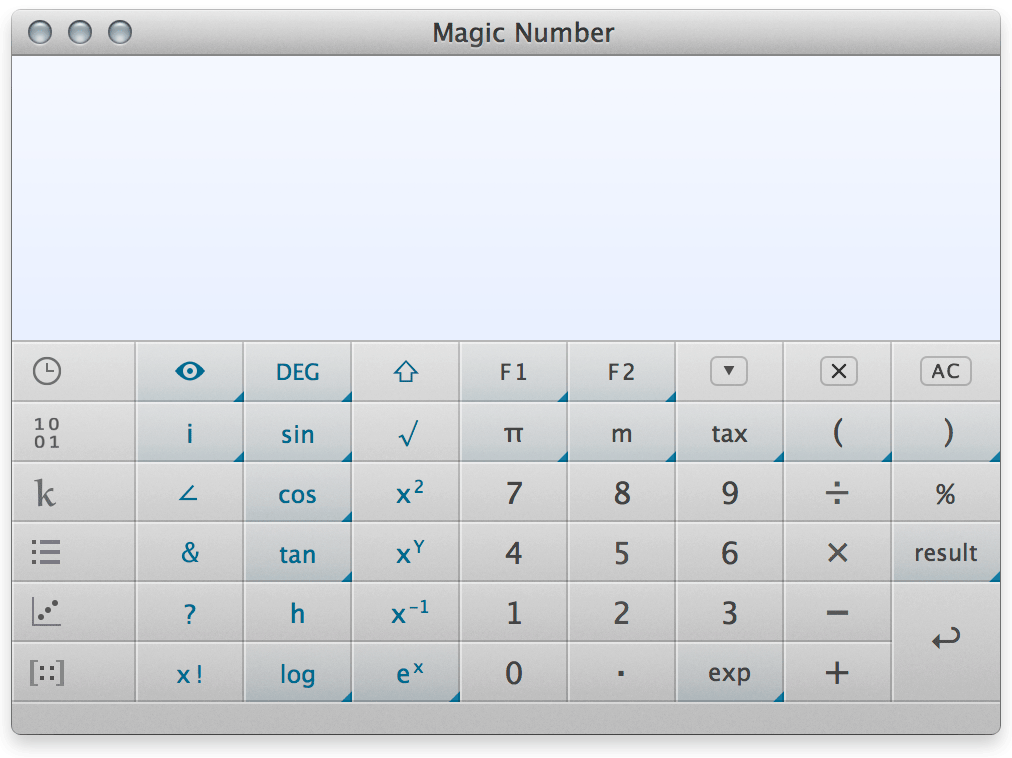1012x758 pixels.
Task: Click the return arrow enter key
Action: pos(946,641)
